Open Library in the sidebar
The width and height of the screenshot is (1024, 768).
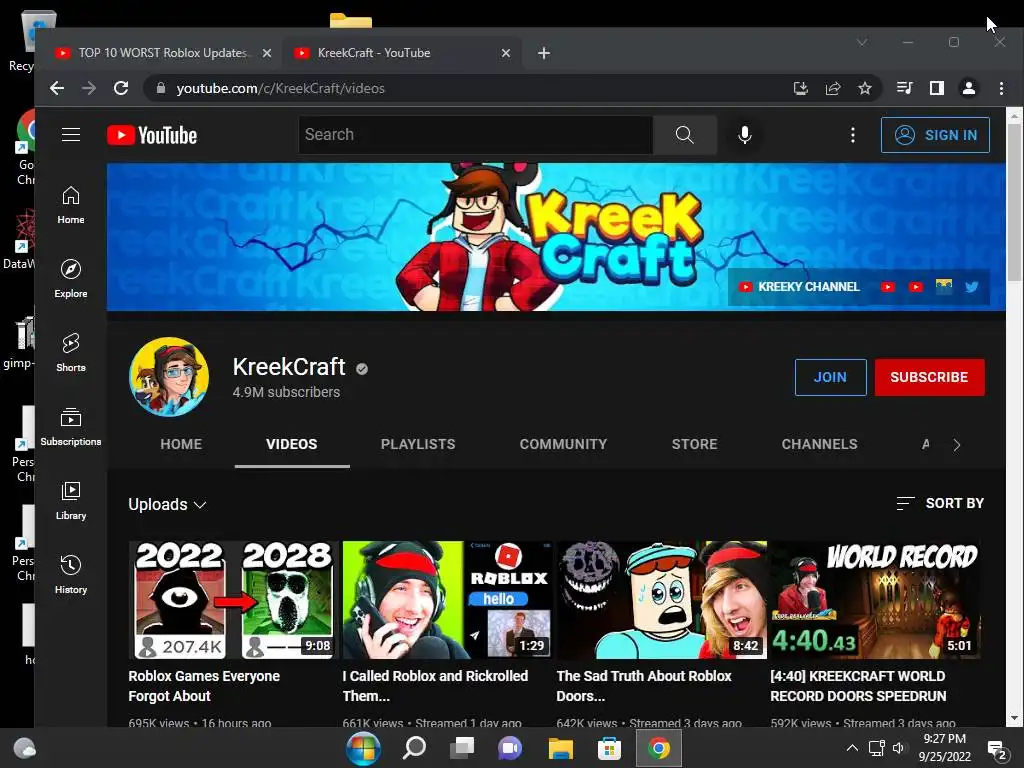(71, 501)
